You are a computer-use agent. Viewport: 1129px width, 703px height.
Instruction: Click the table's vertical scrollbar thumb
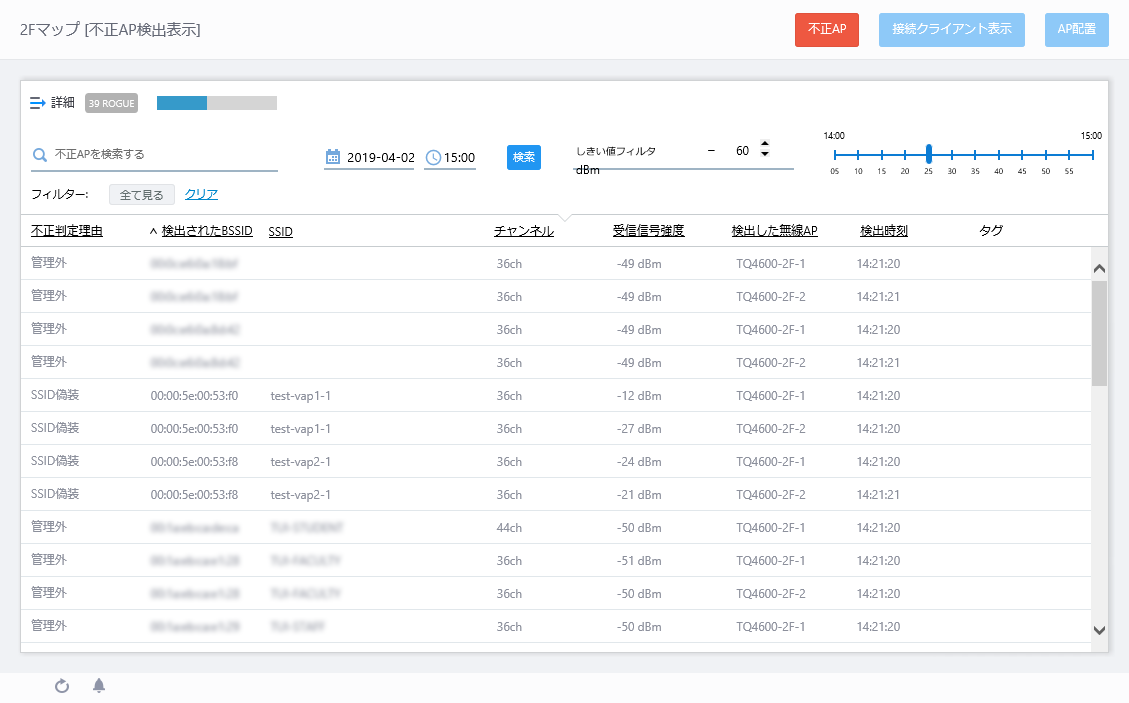coord(1099,333)
